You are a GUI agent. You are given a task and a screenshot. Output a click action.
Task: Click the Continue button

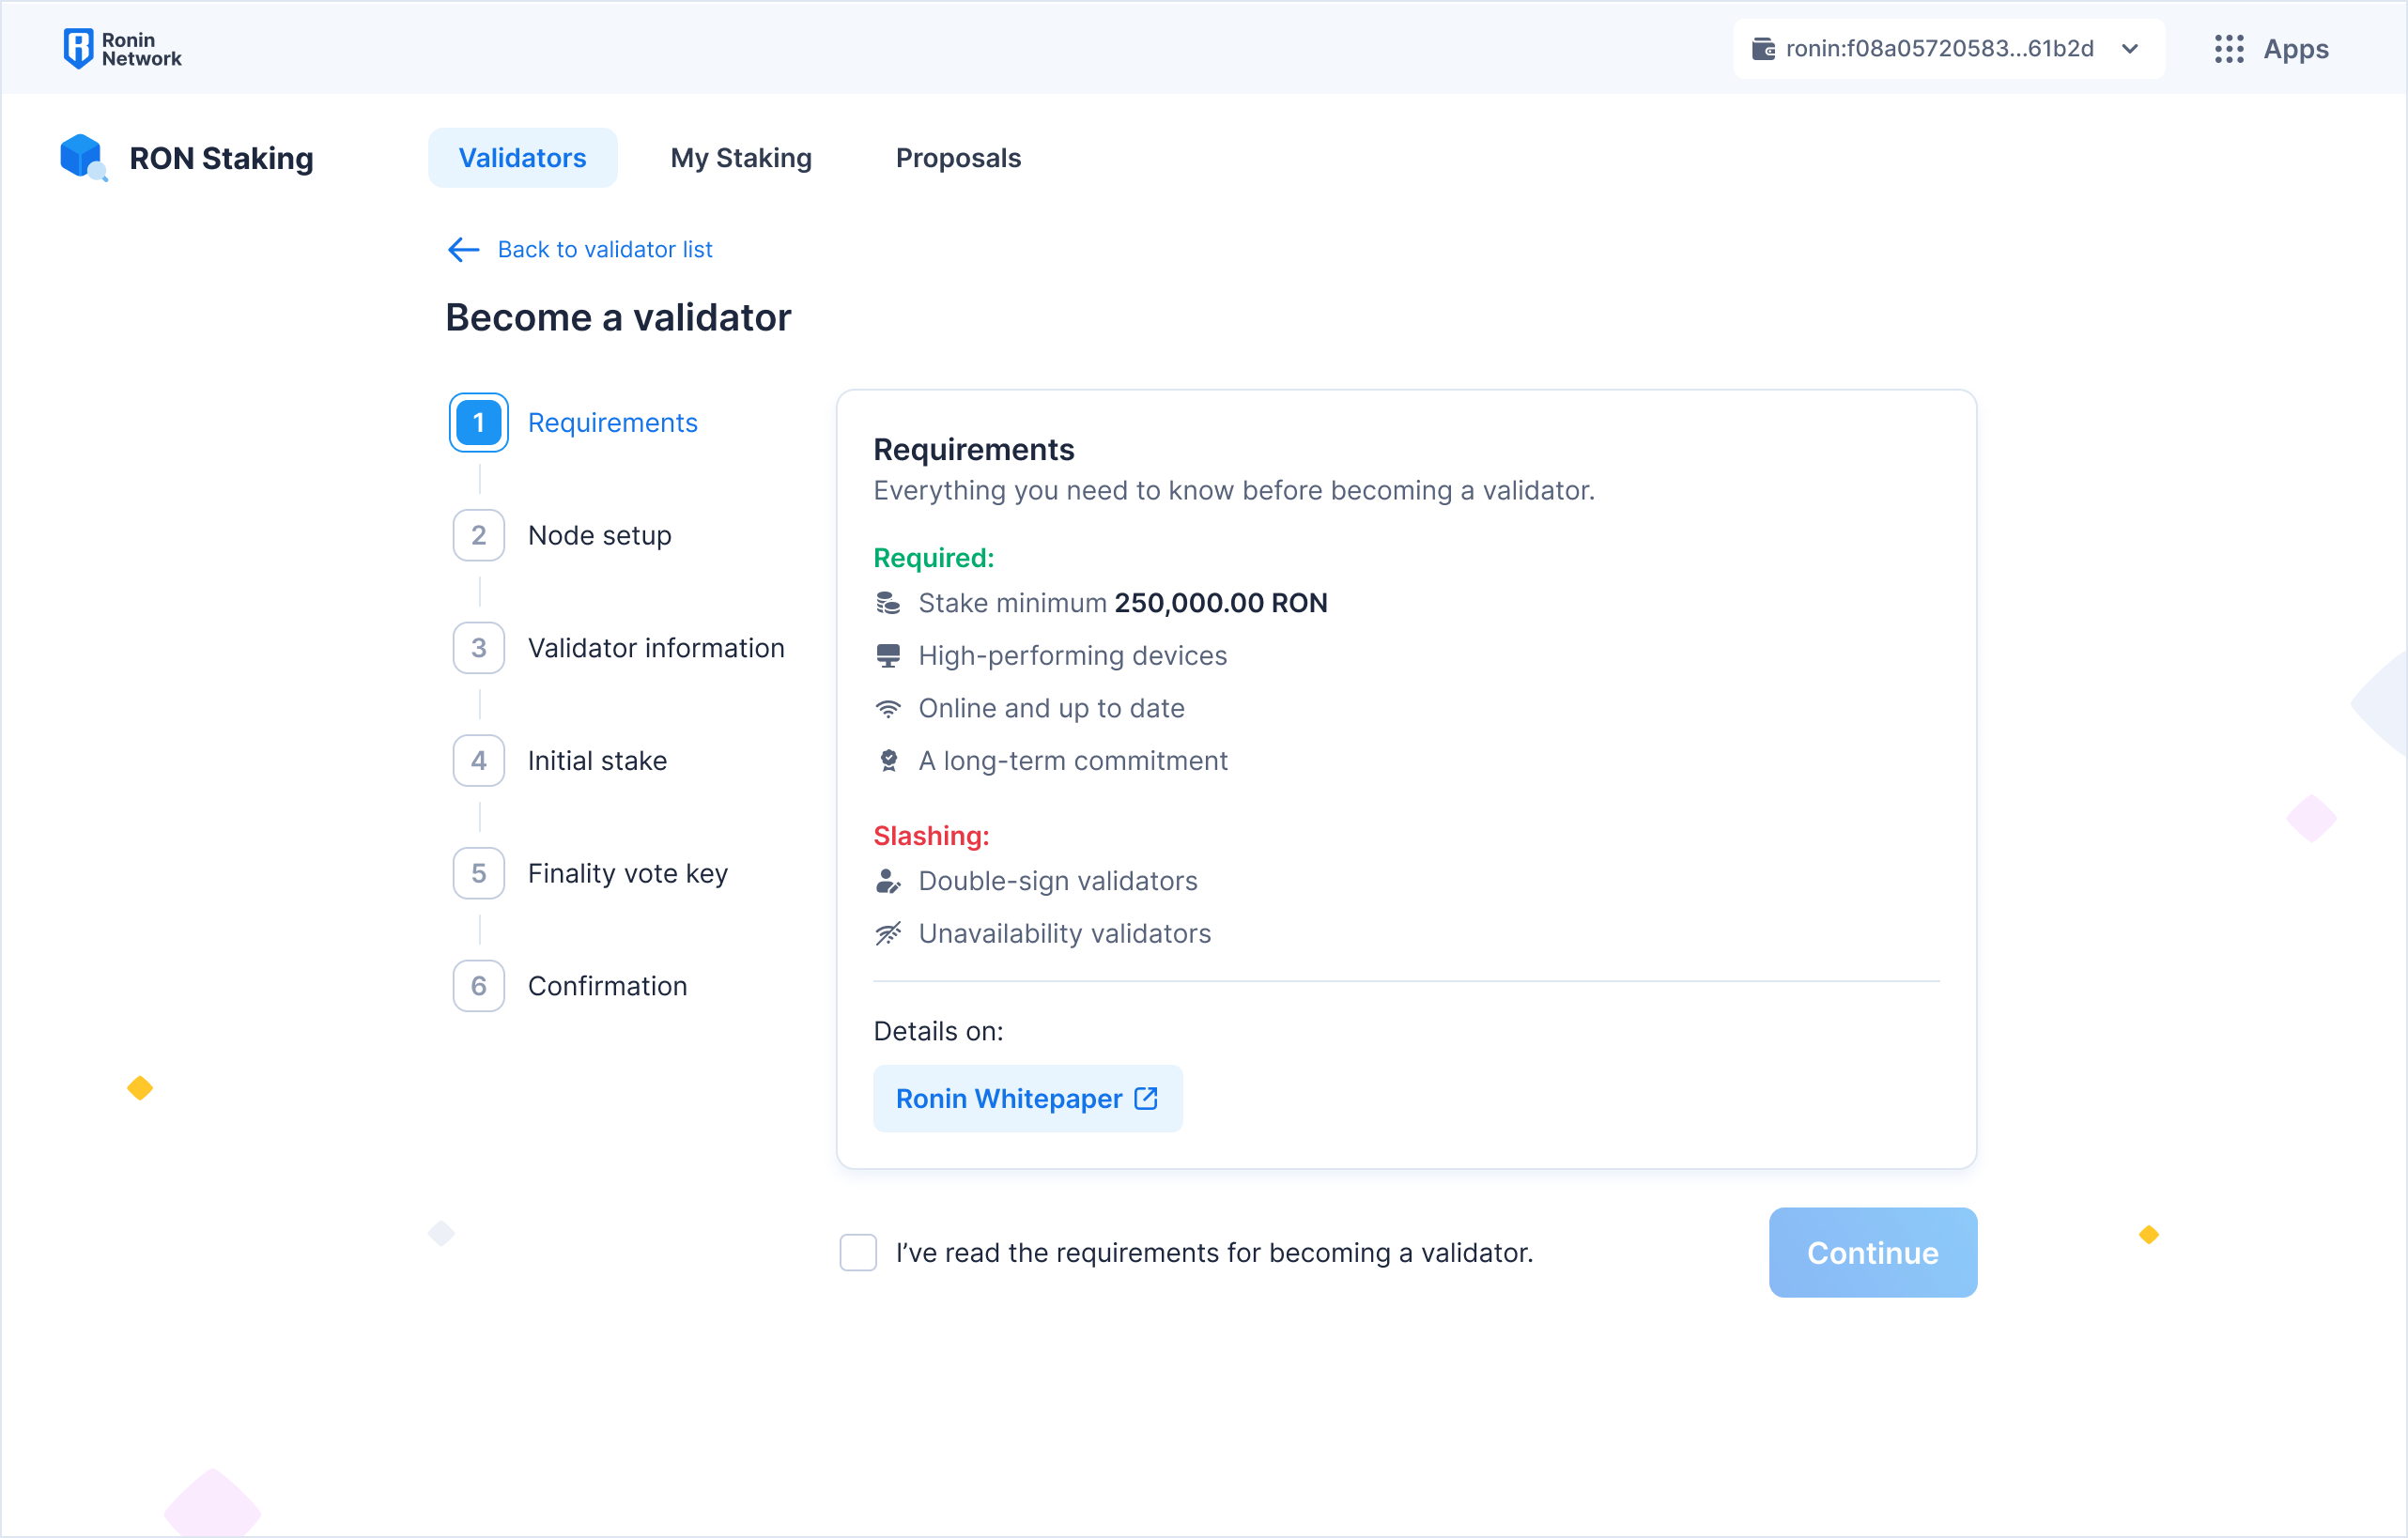tap(1872, 1252)
